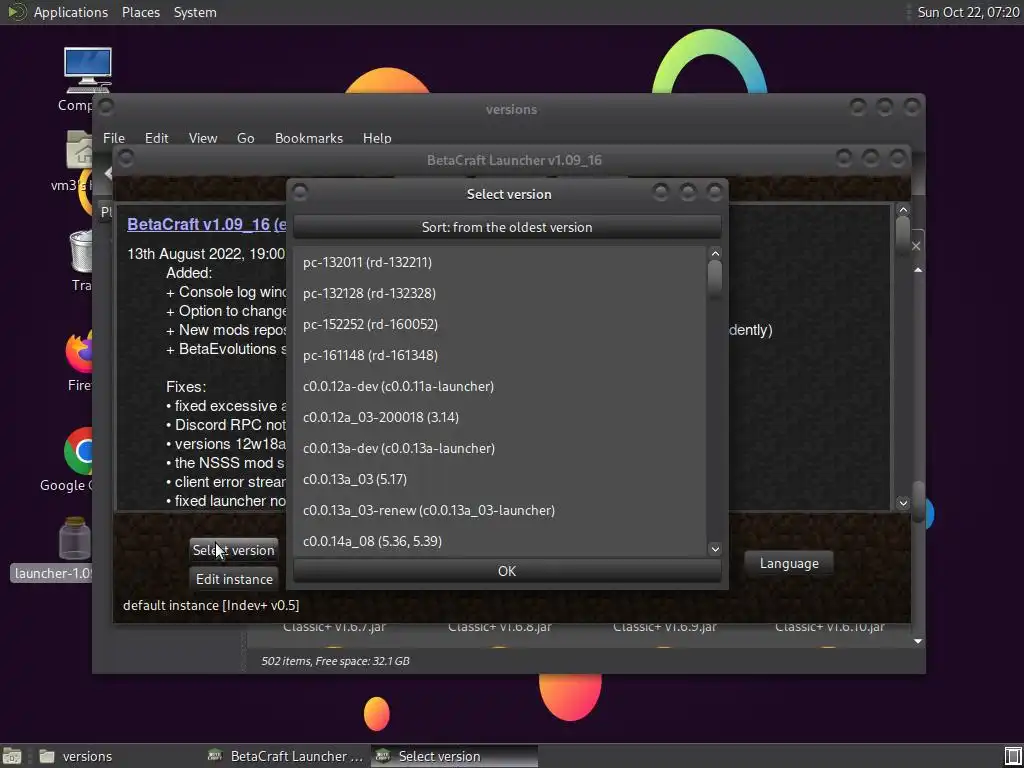Click the default instance [Indev+ v0.5] label
The image size is (1024, 768).
[211, 605]
